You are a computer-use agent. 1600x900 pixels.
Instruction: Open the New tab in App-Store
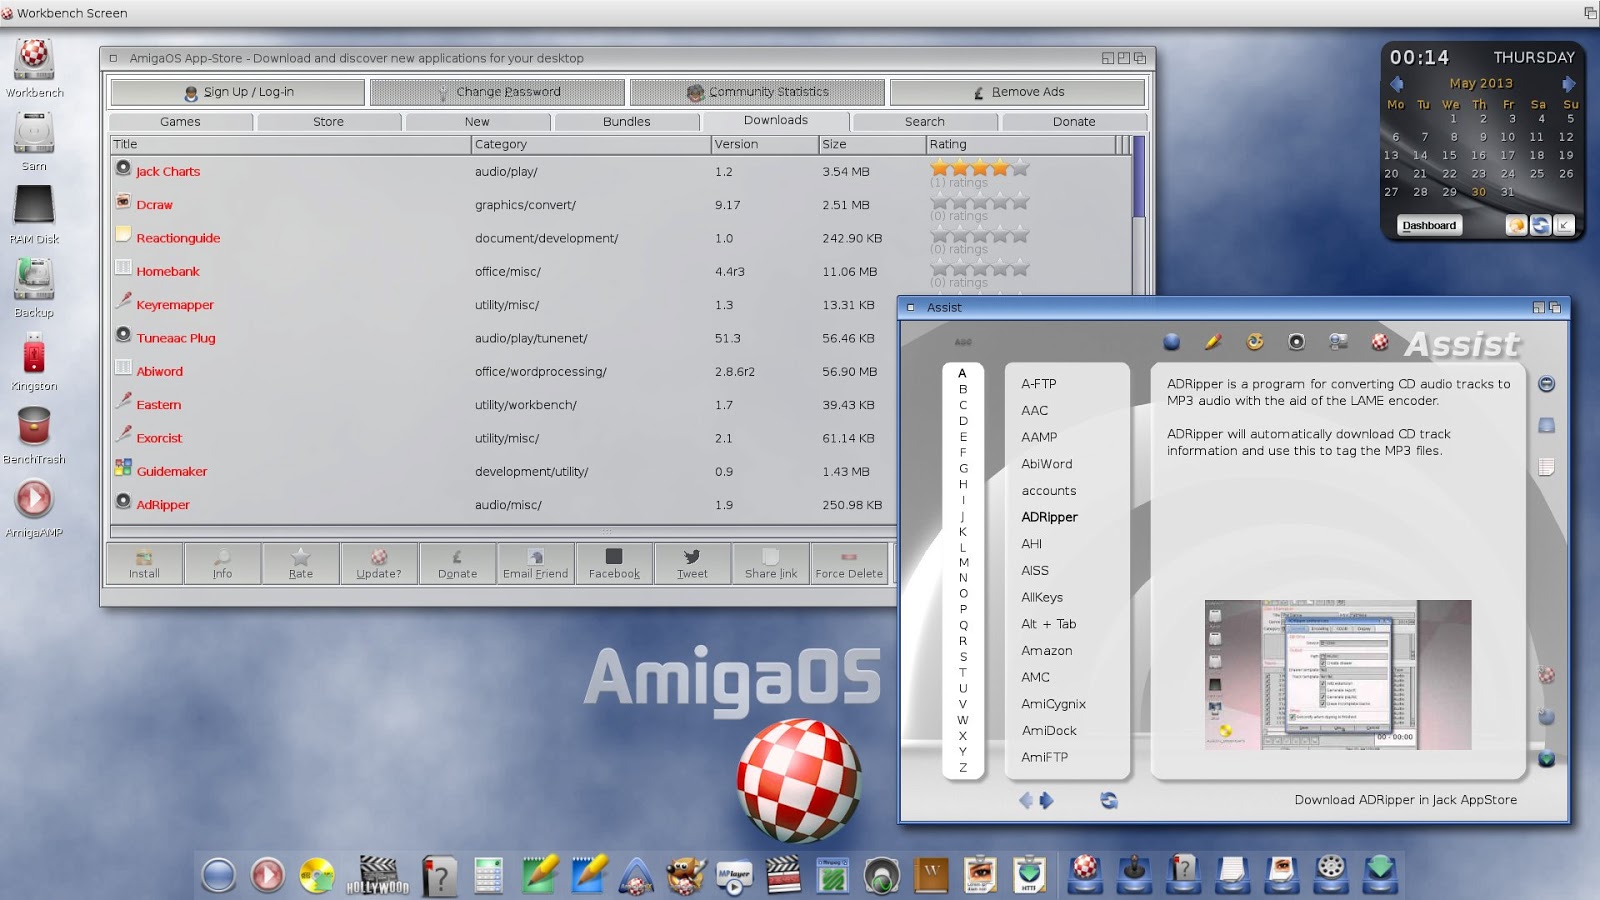477,122
